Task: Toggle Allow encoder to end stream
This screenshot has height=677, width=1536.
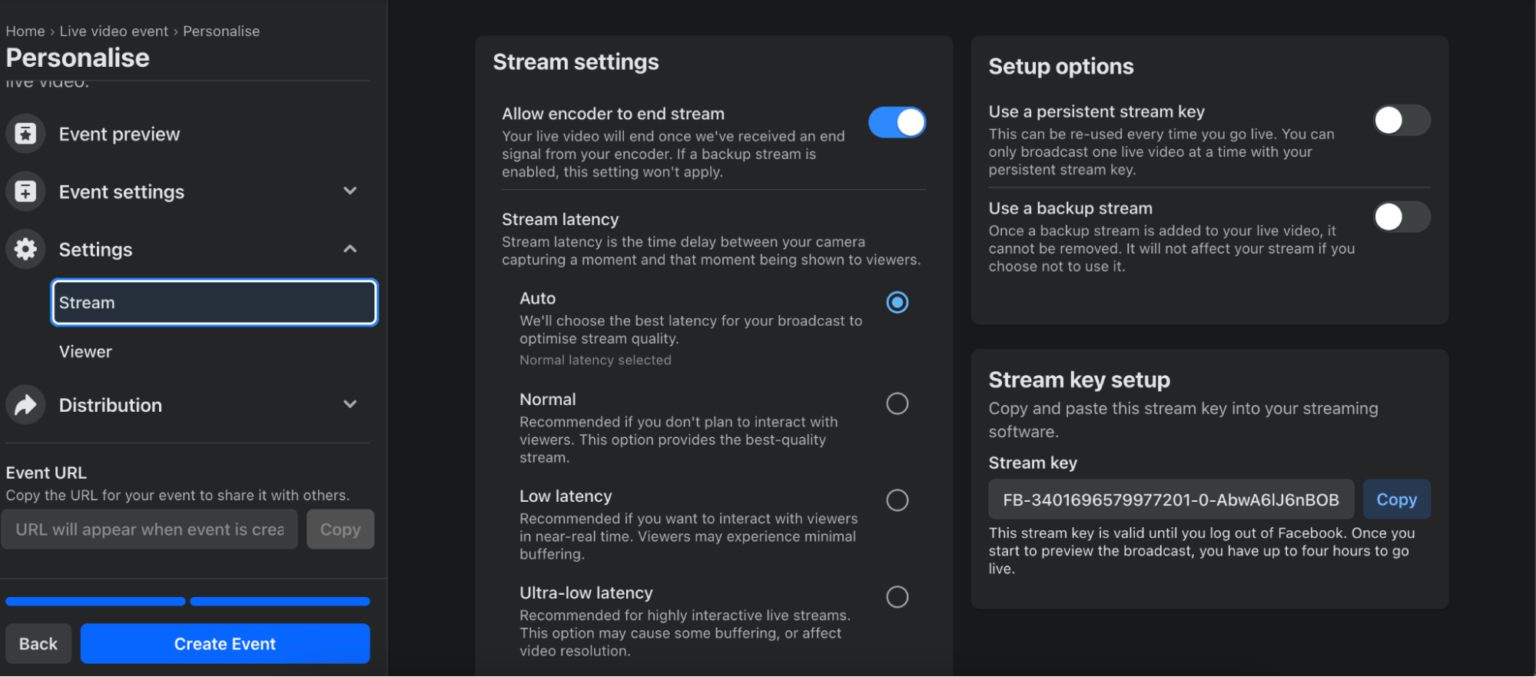Action: click(896, 122)
